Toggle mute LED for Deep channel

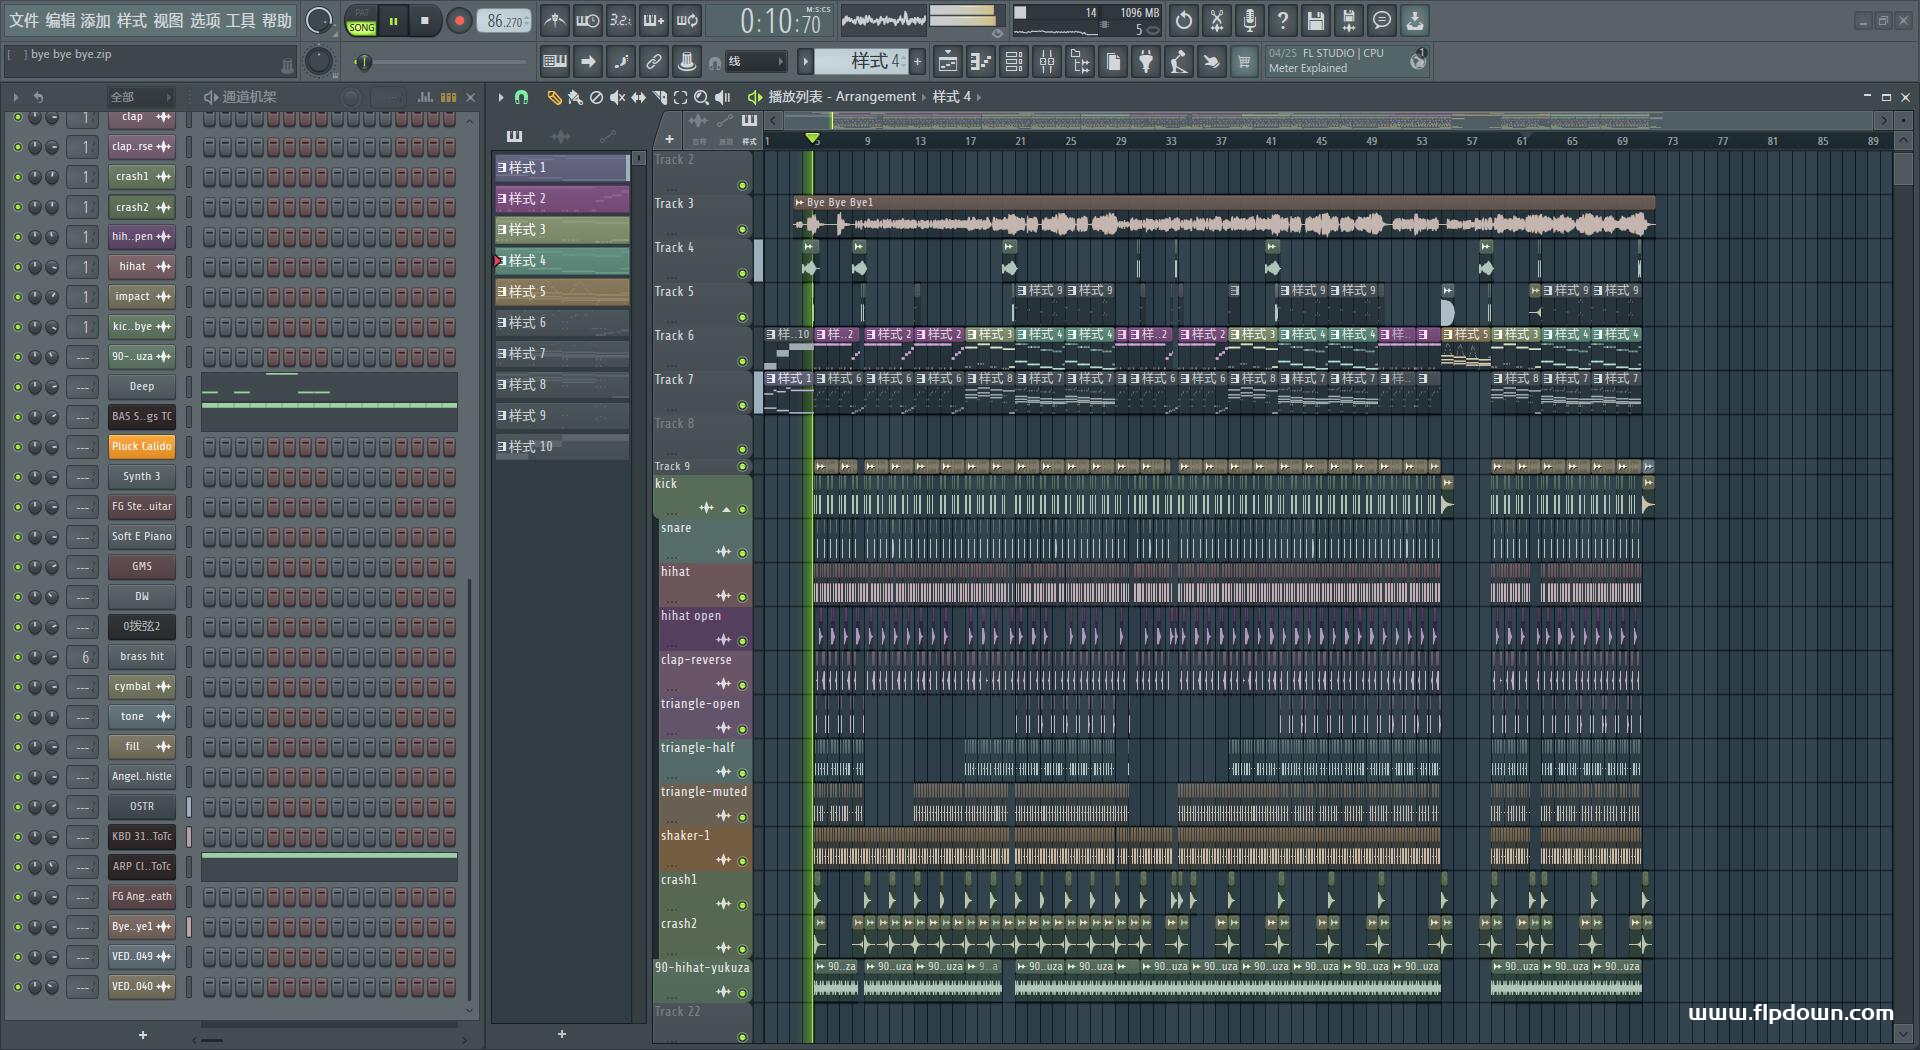click(17, 387)
